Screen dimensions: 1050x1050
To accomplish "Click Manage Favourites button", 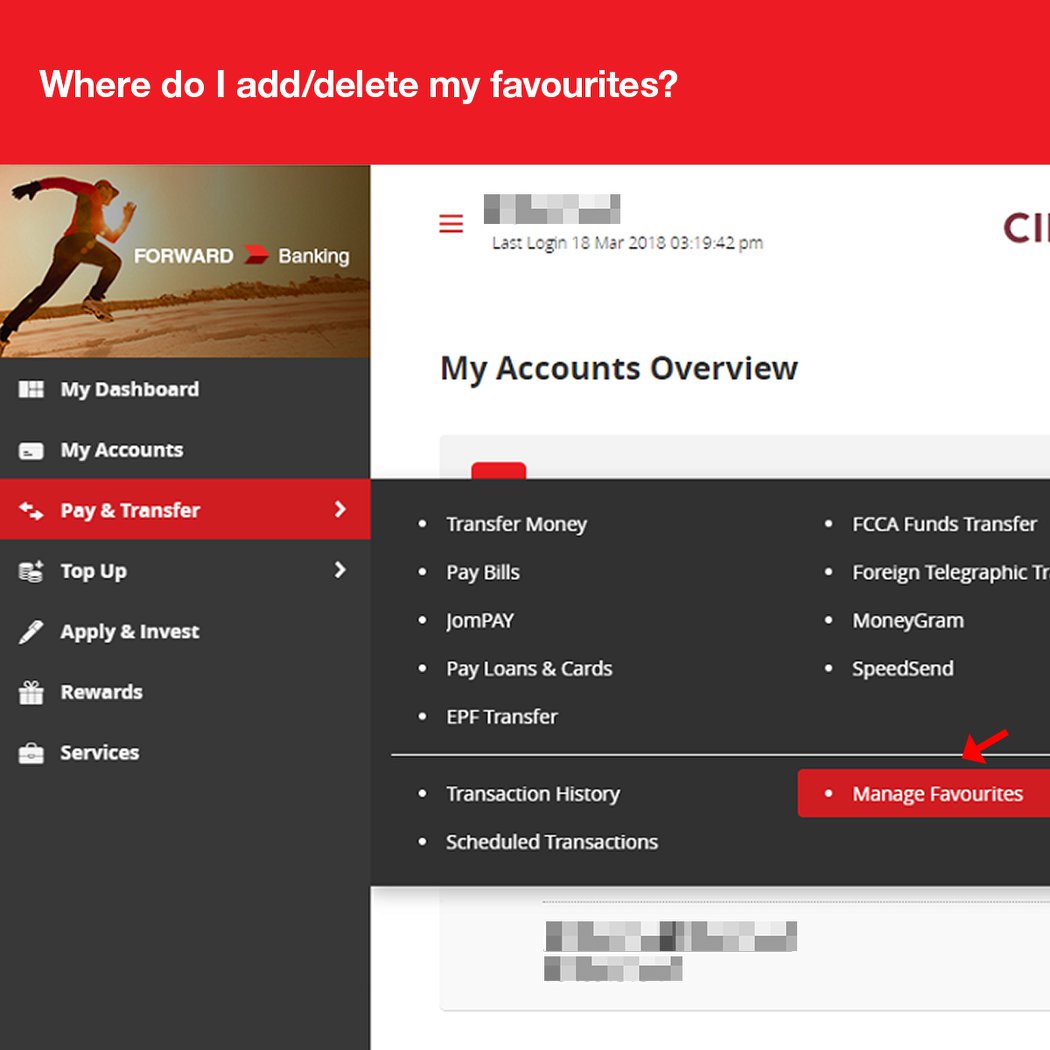I will point(924,794).
